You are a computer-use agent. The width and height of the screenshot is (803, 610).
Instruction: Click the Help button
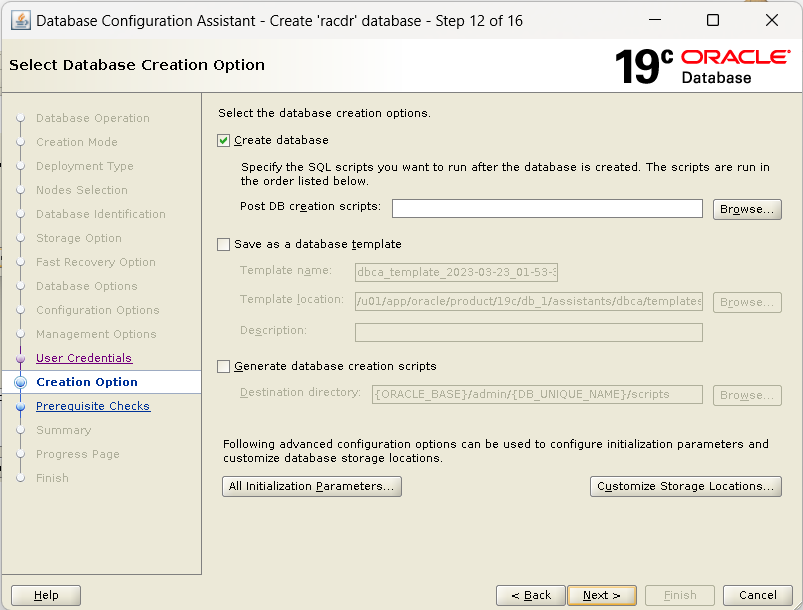[x=46, y=595]
